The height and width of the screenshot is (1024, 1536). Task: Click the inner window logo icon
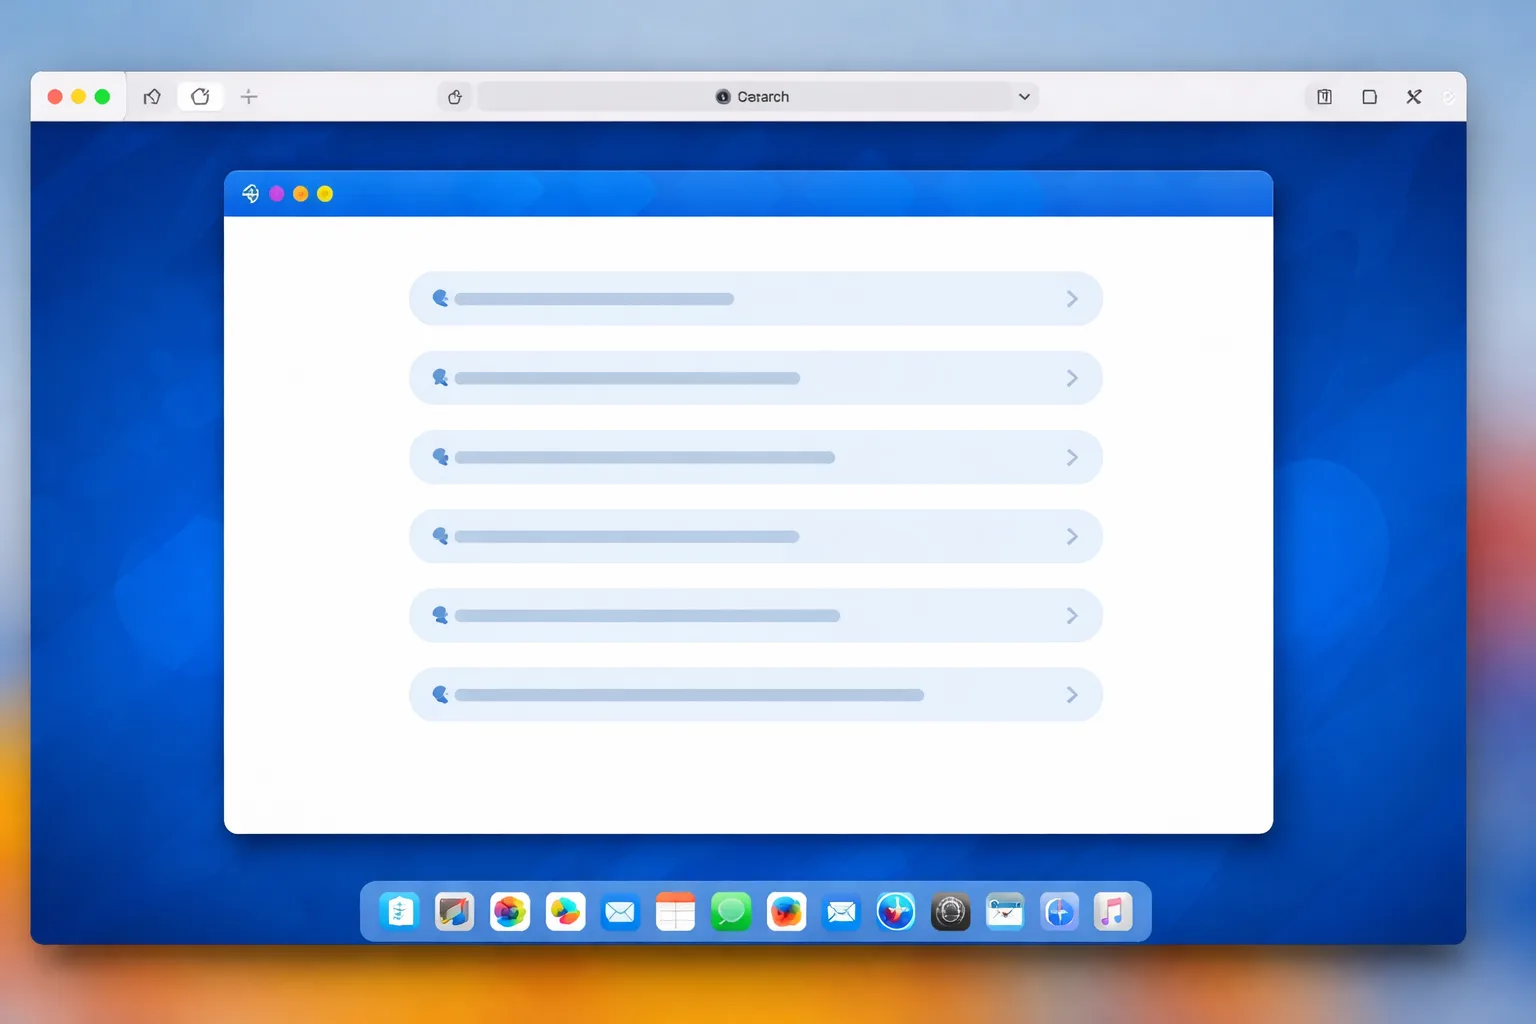pyautogui.click(x=251, y=194)
